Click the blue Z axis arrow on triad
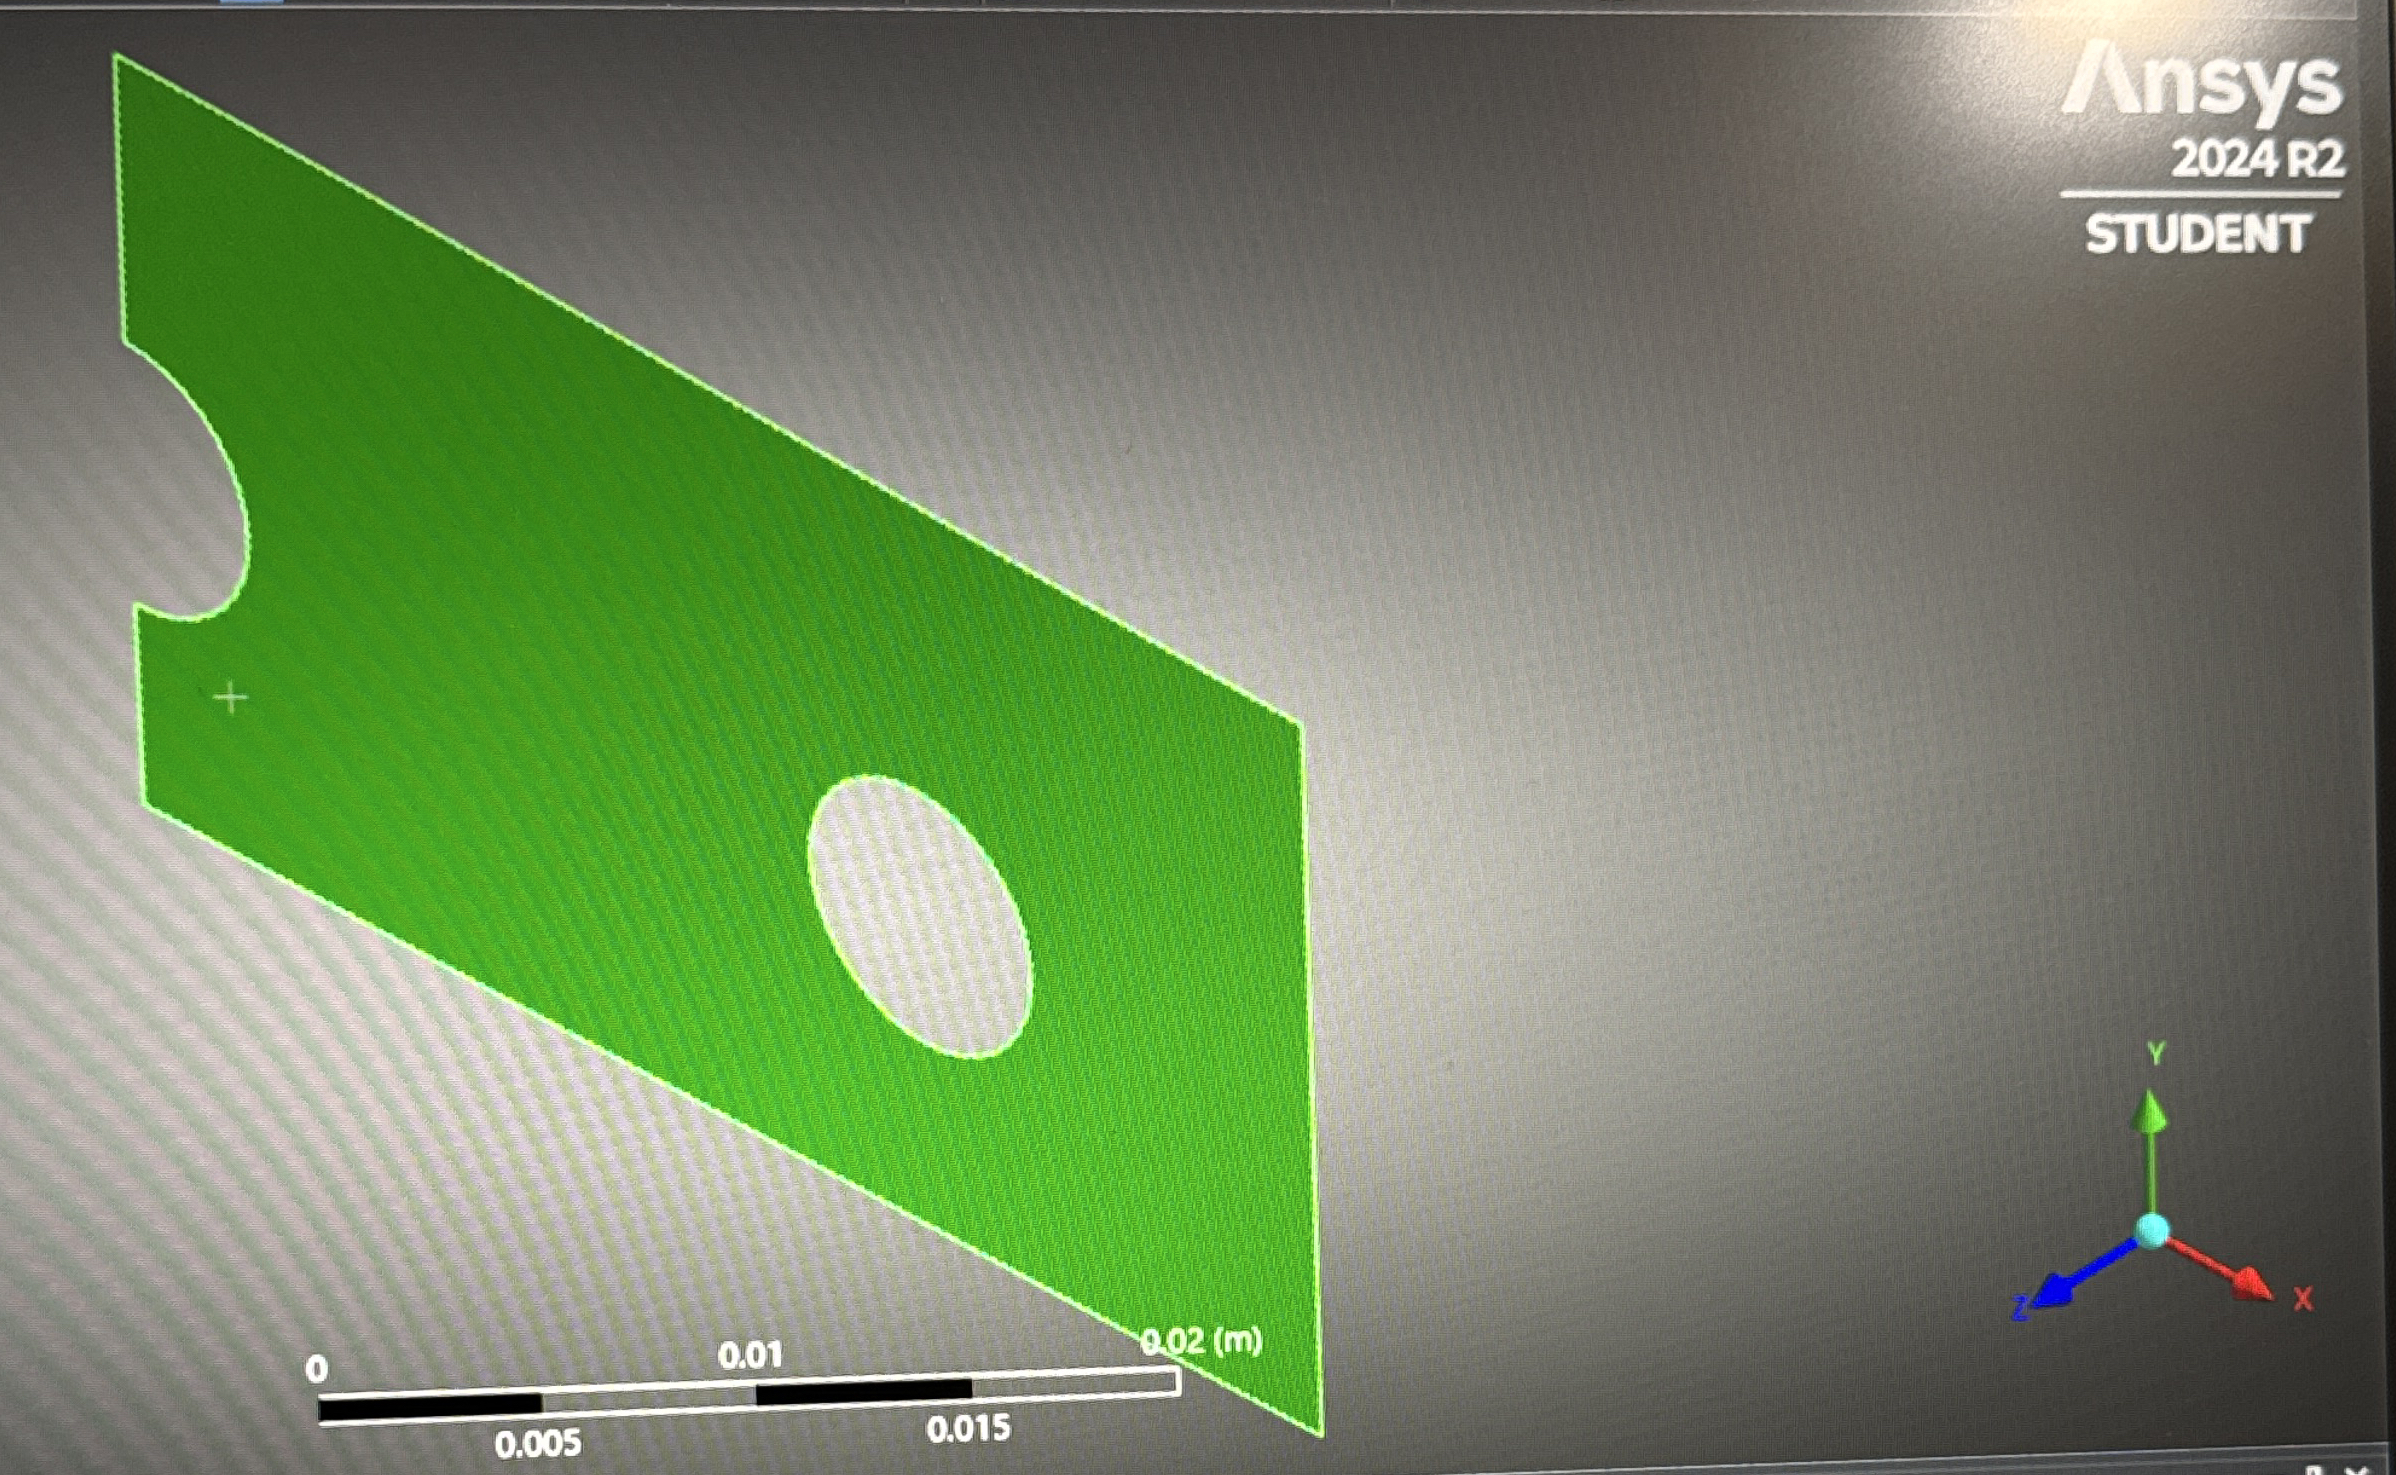 point(2058,1290)
